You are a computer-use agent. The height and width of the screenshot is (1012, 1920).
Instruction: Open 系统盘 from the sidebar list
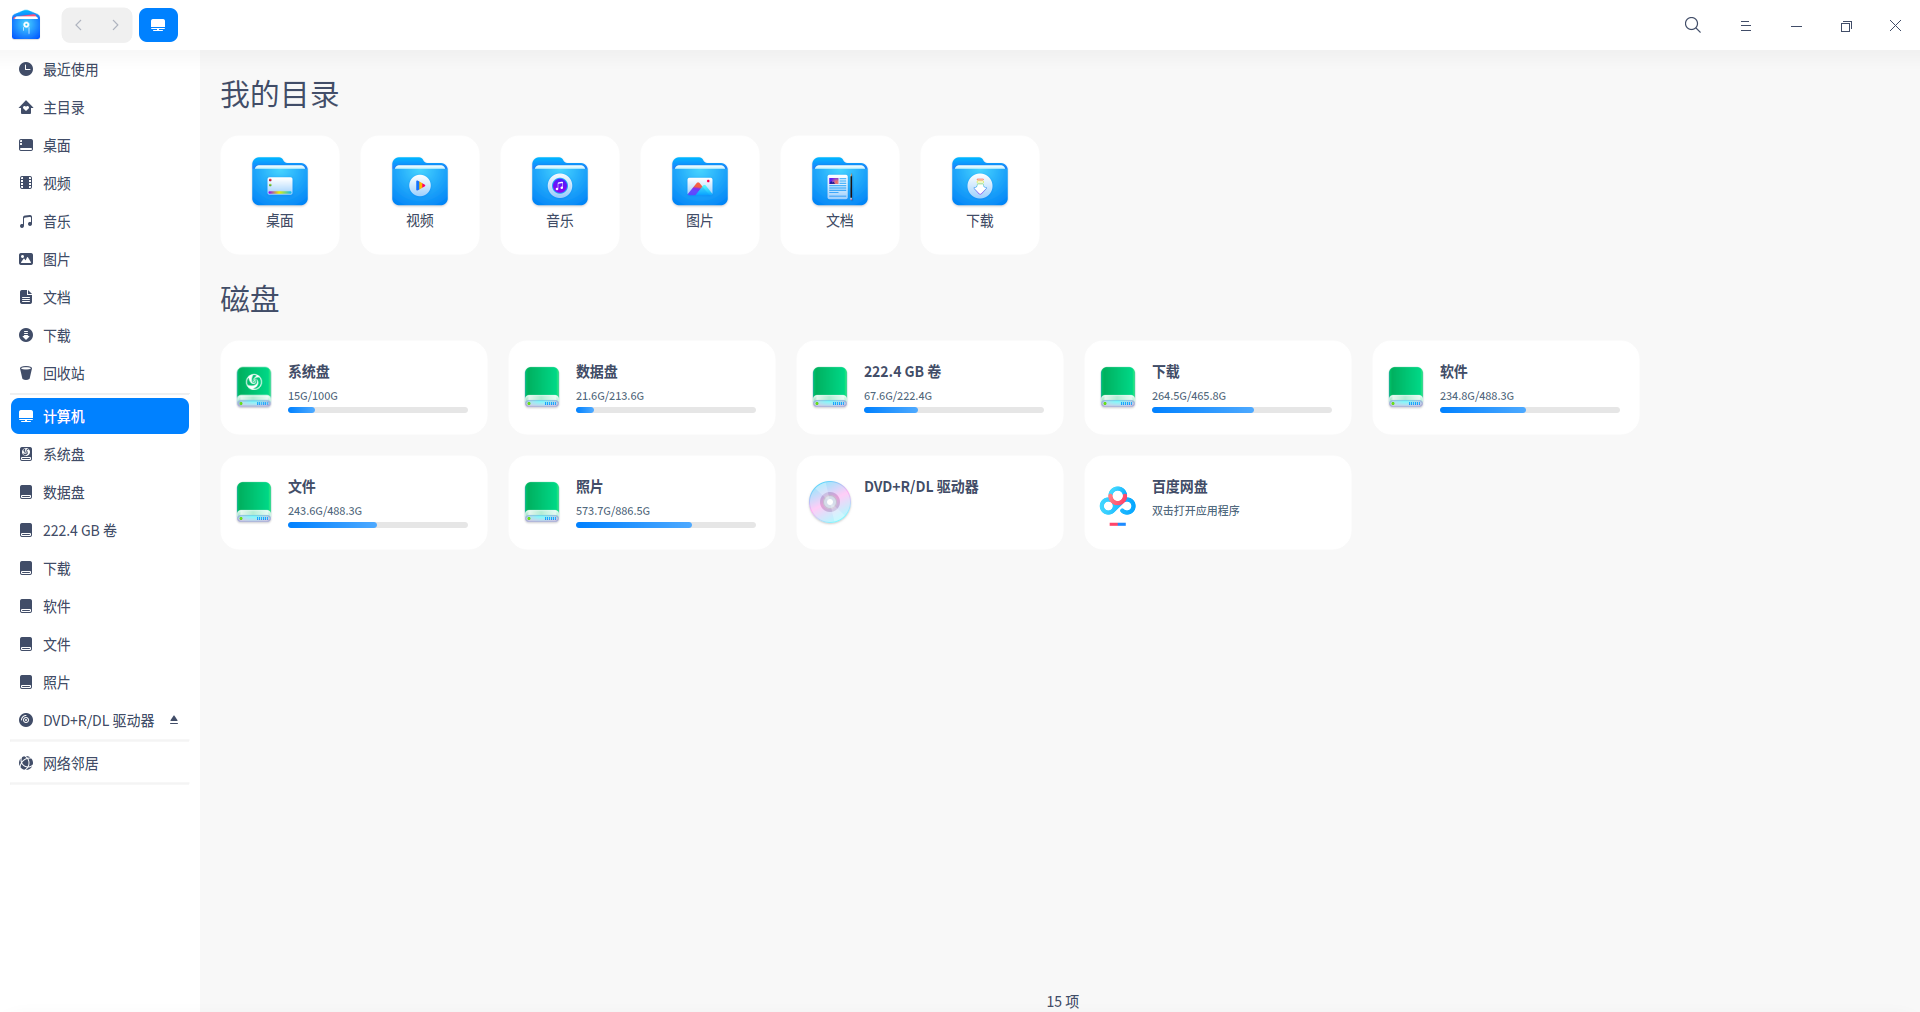point(99,454)
